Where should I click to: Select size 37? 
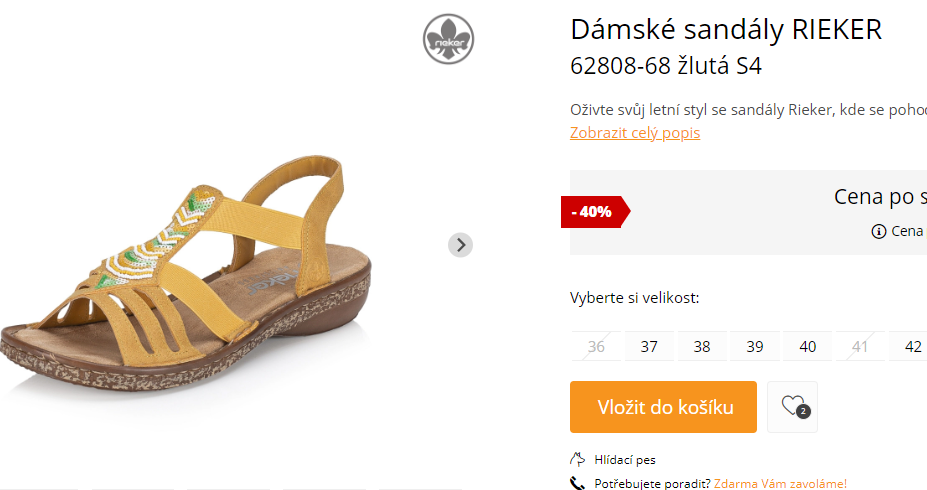(x=649, y=346)
